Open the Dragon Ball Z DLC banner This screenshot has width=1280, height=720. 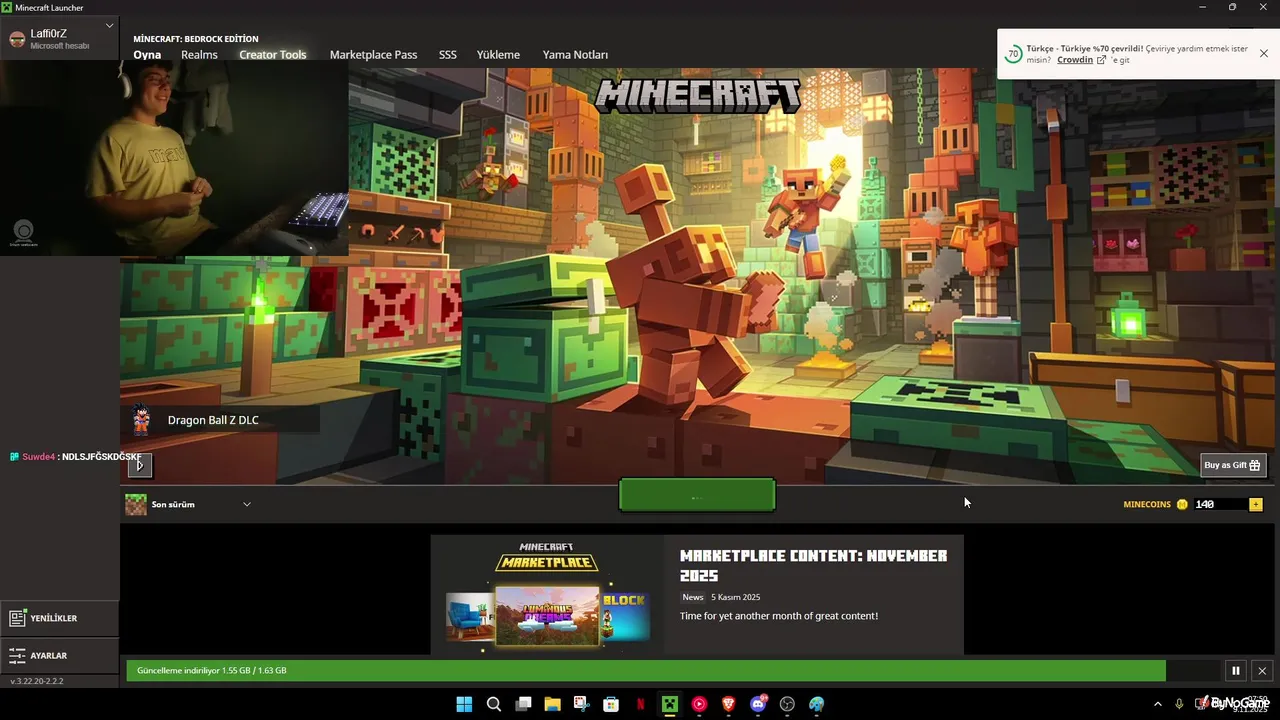pos(220,420)
